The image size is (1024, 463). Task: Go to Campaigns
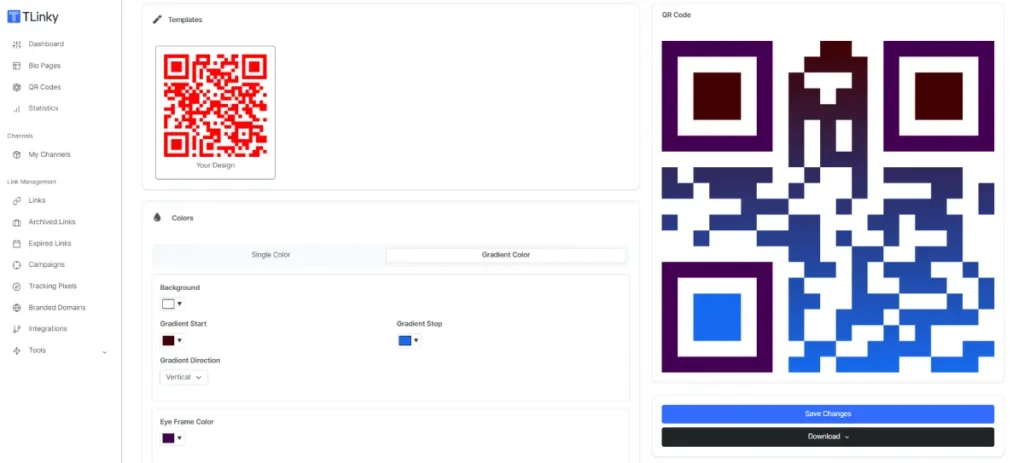[46, 265]
